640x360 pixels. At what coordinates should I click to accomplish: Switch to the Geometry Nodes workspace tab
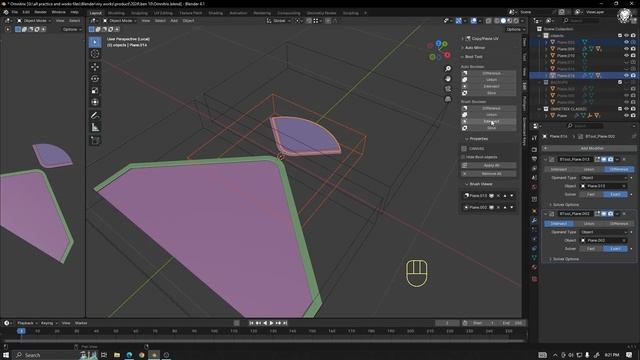point(321,13)
